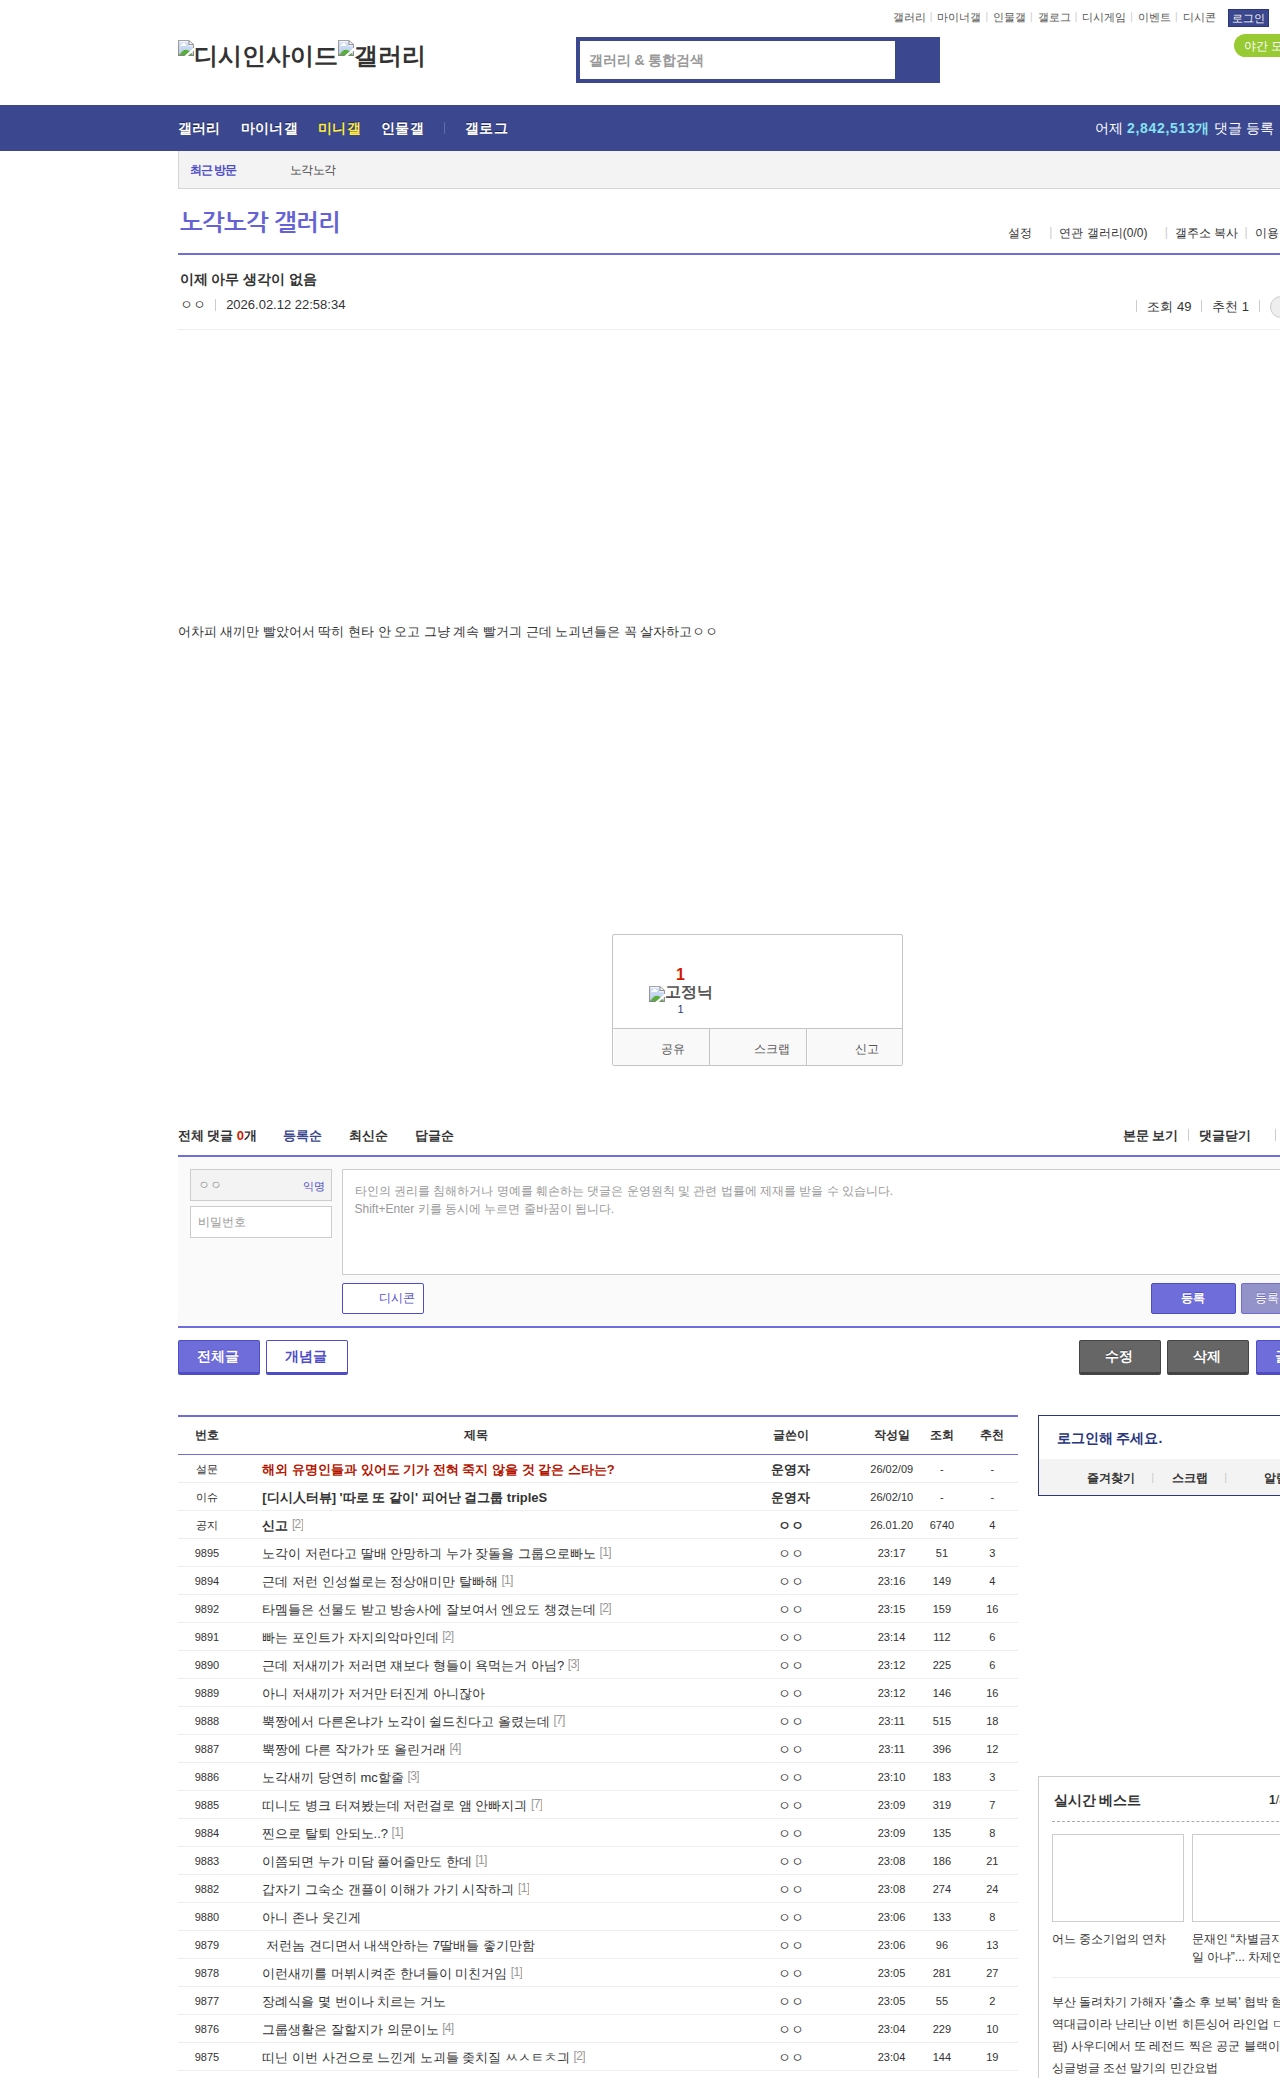The width and height of the screenshot is (1280, 2078).
Task: Open the 노각노각 recent visit entry
Action: tap(313, 171)
